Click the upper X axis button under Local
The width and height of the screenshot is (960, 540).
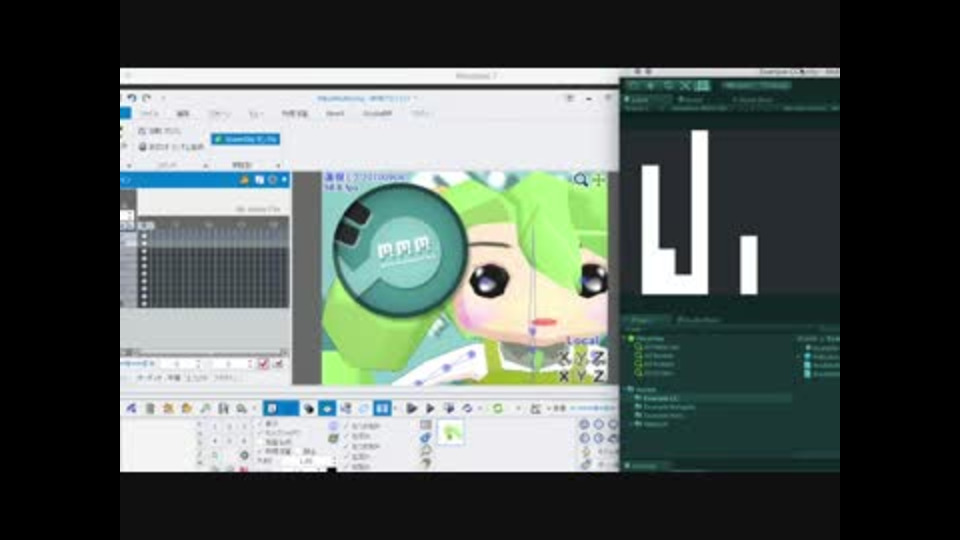pyautogui.click(x=564, y=358)
